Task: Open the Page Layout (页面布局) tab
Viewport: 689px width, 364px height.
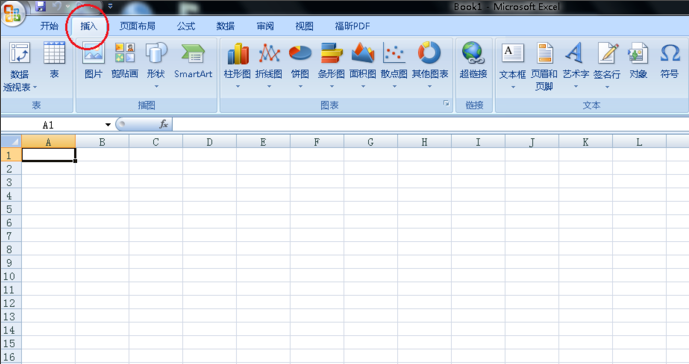Action: (138, 26)
